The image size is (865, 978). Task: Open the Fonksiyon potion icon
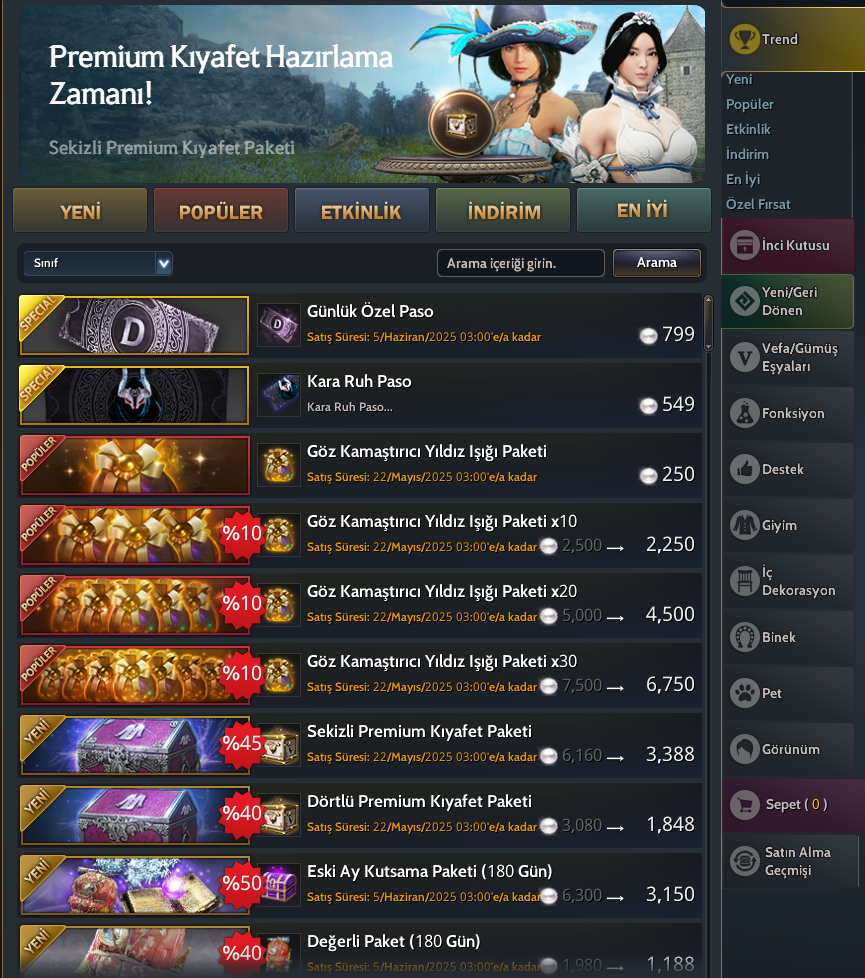point(745,413)
